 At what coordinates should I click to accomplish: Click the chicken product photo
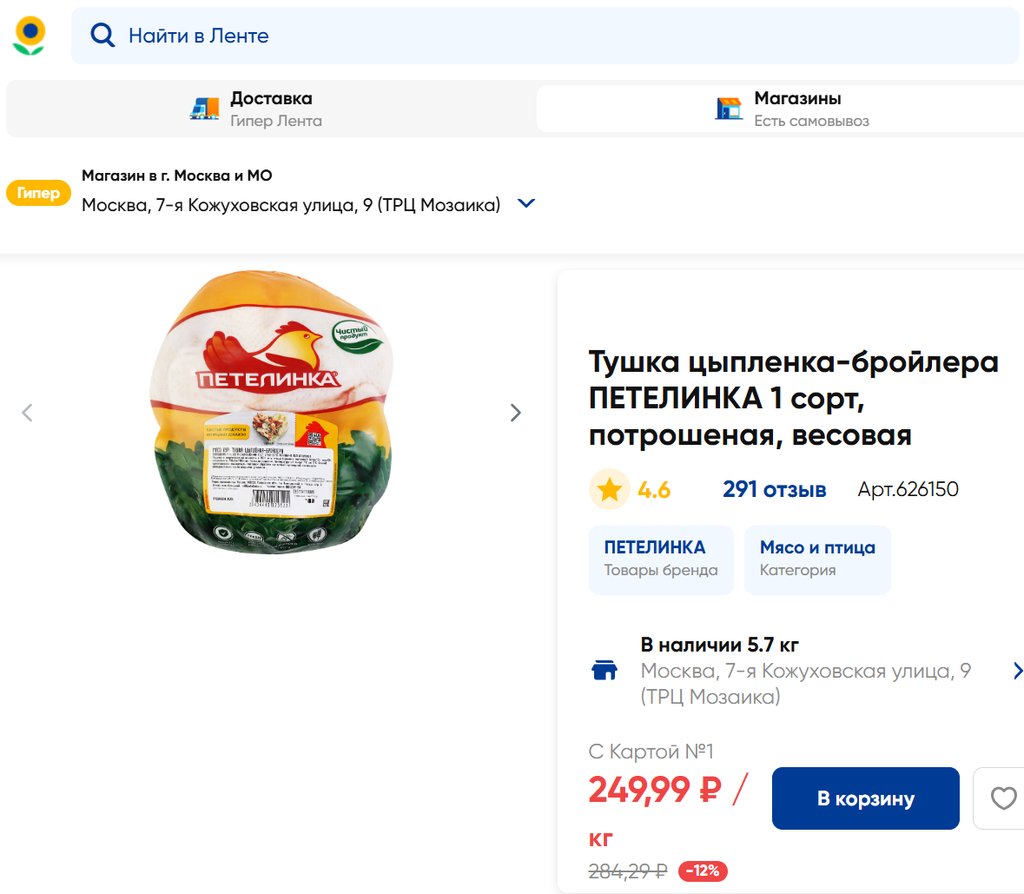(x=271, y=412)
